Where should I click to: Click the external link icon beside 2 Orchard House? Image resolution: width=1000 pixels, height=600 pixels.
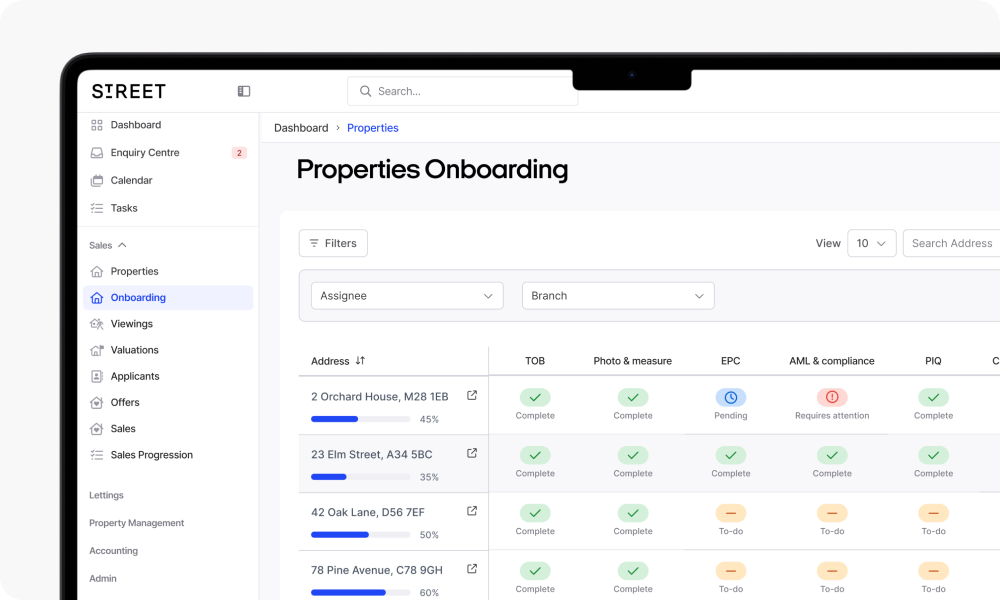(x=471, y=395)
